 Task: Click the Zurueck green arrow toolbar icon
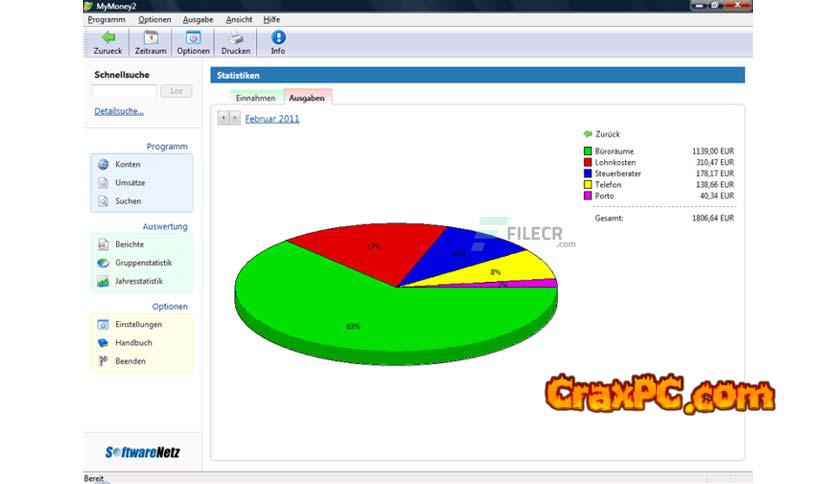point(108,38)
